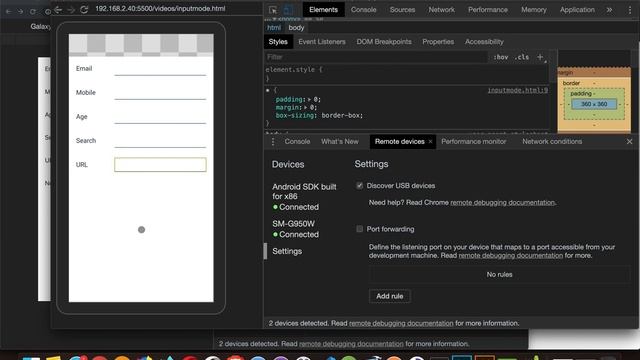This screenshot has height=360, width=640.
Task: Show more DevTools tabs via double chevron
Action: click(x=609, y=10)
